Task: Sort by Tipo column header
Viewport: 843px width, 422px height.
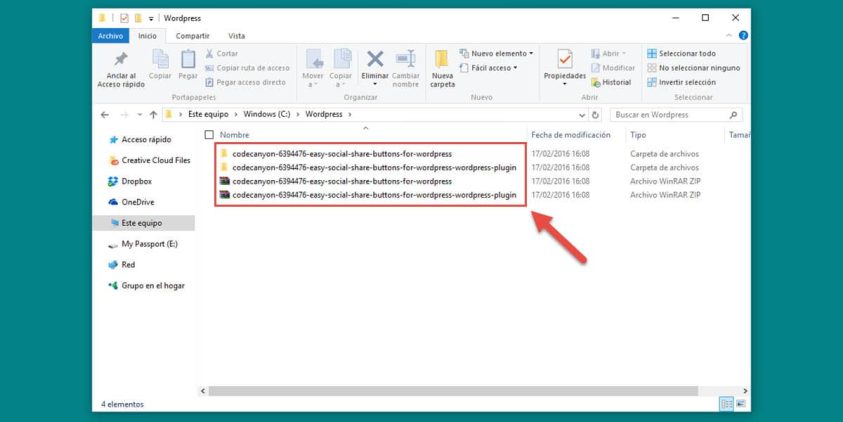Action: coord(638,135)
